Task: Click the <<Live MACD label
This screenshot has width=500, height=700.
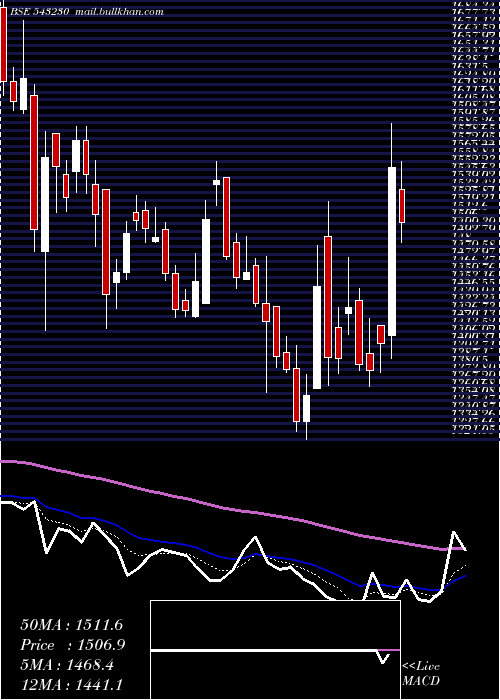Action: [421, 674]
